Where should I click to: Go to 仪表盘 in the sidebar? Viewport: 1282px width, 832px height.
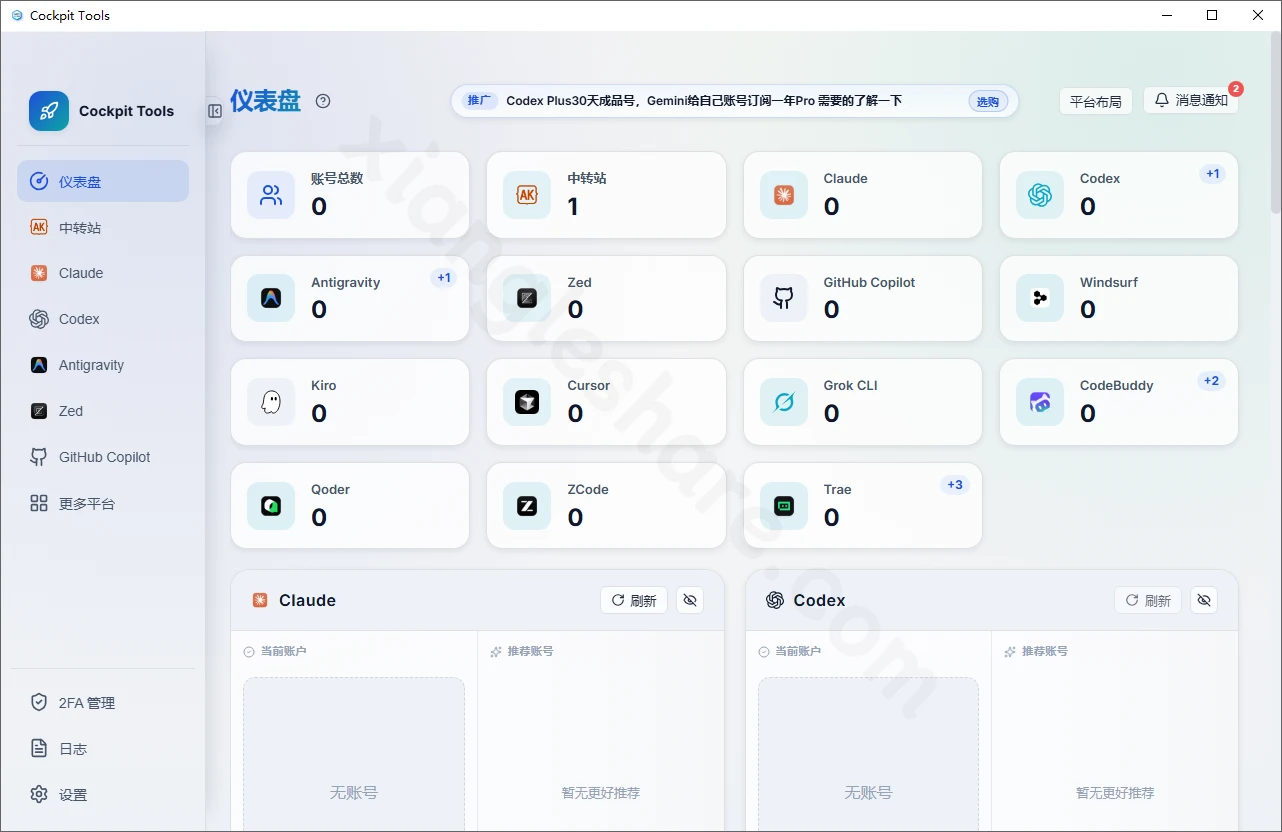(103, 181)
